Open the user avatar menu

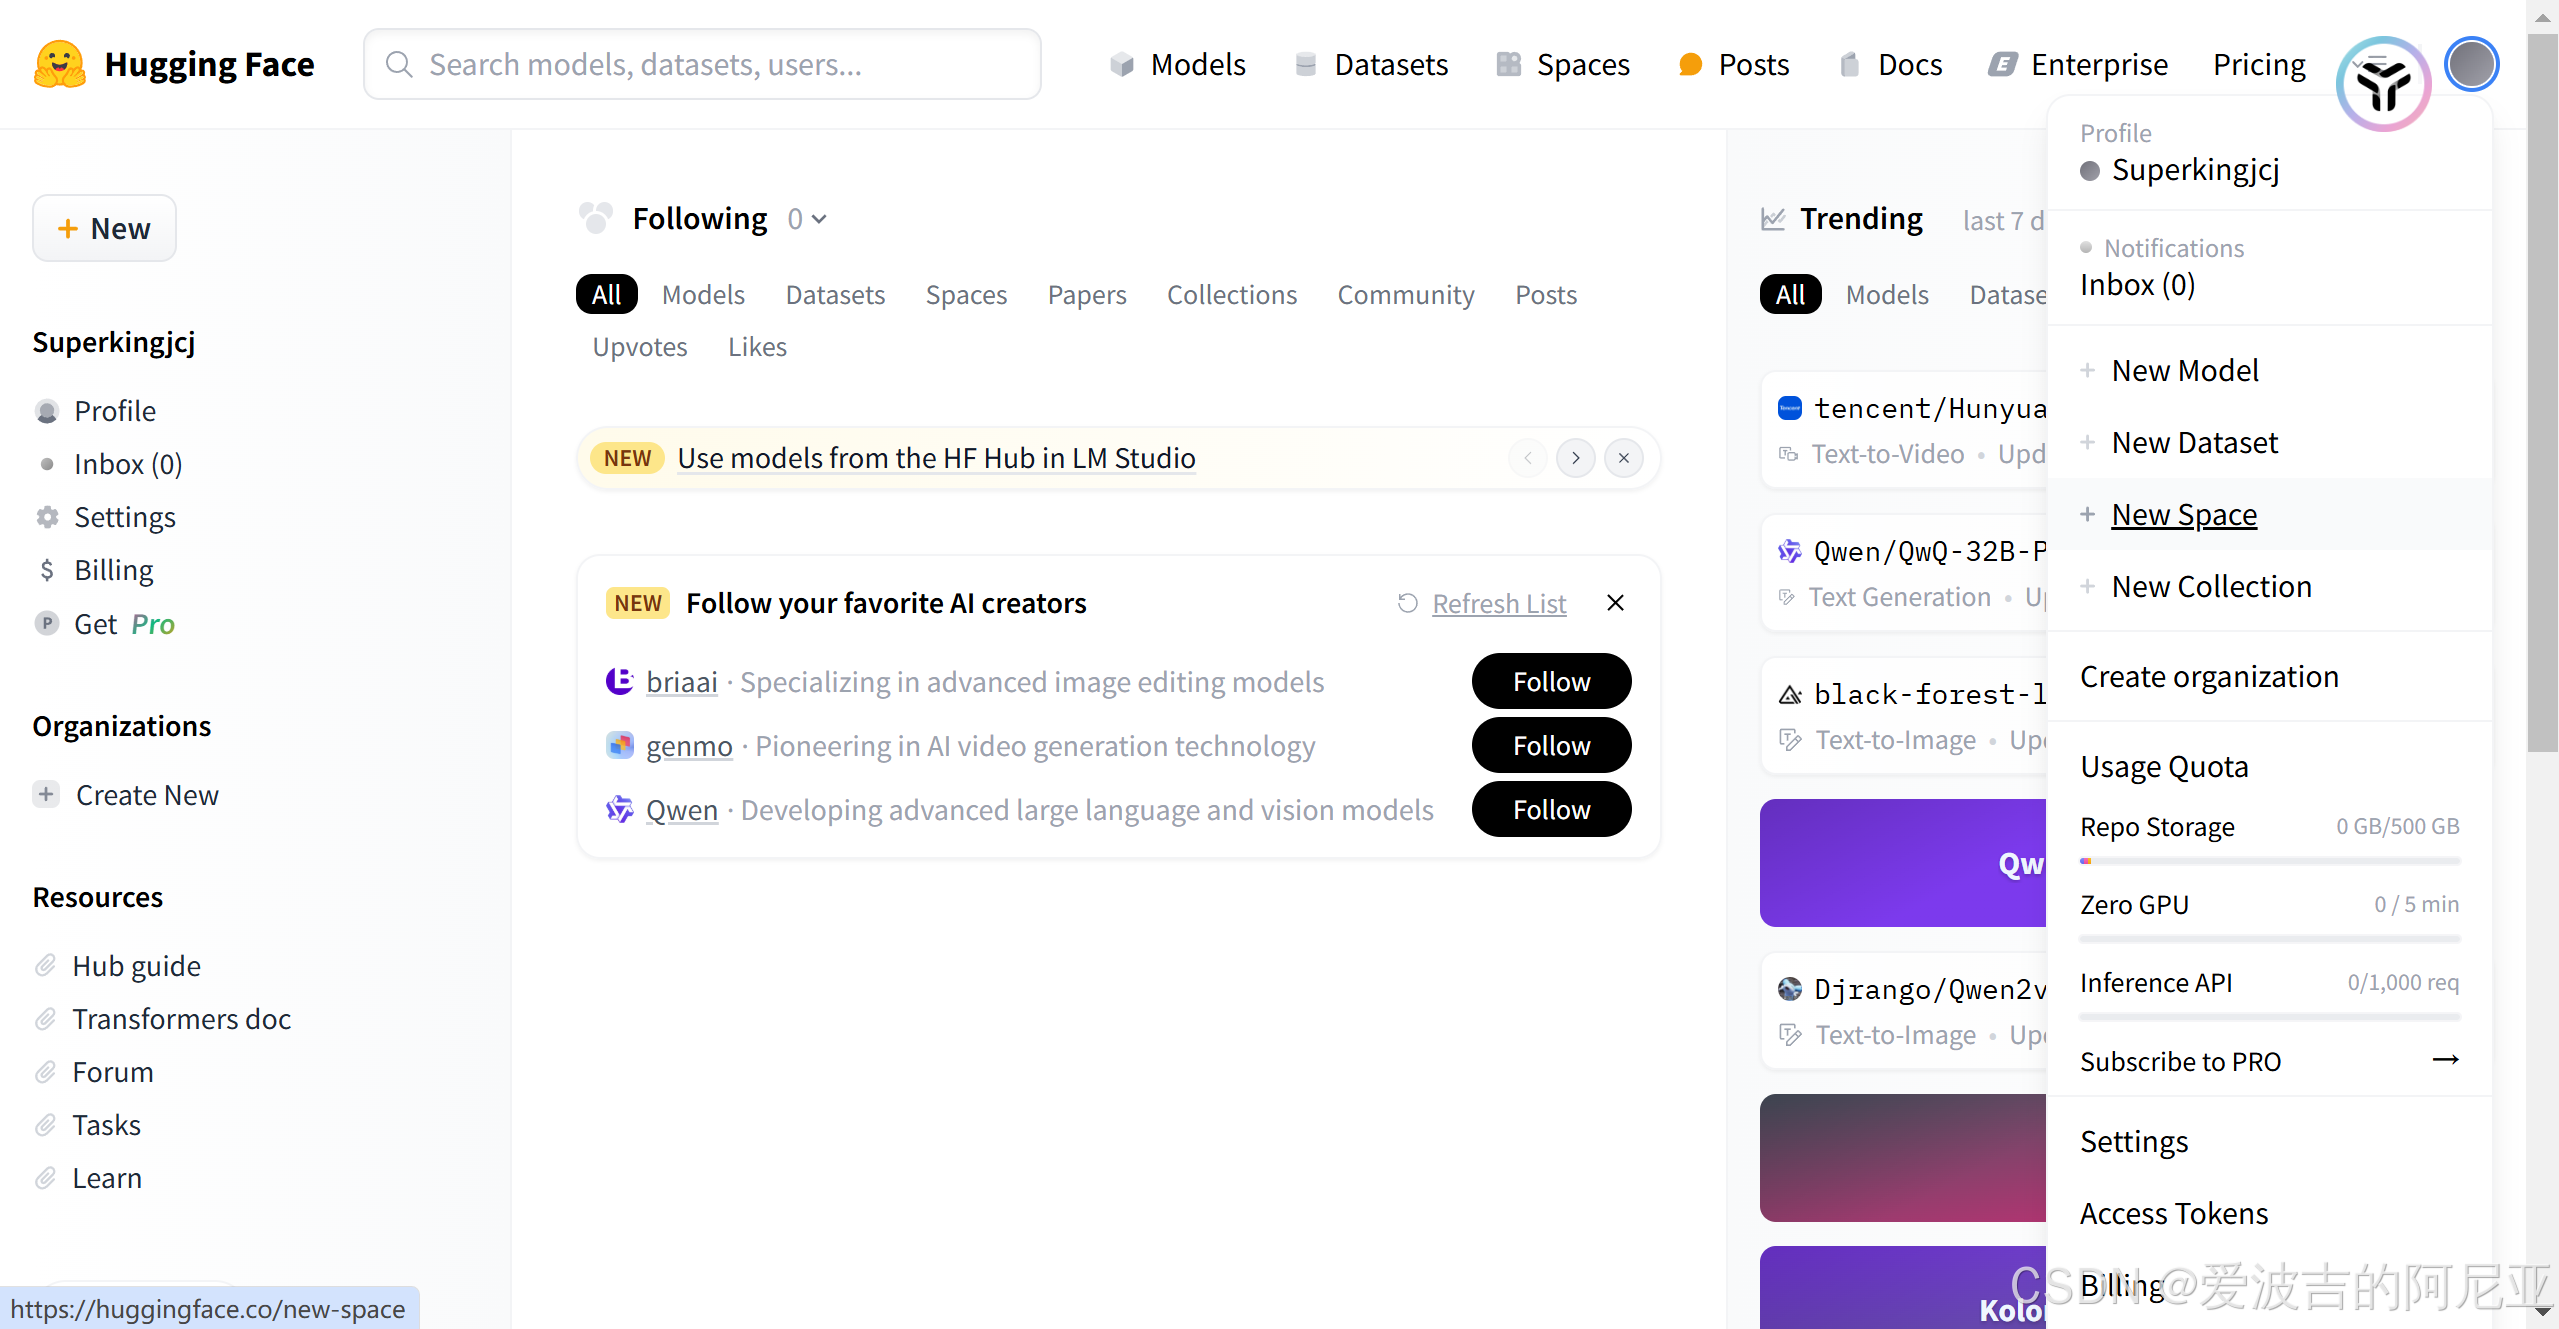tap(2470, 64)
